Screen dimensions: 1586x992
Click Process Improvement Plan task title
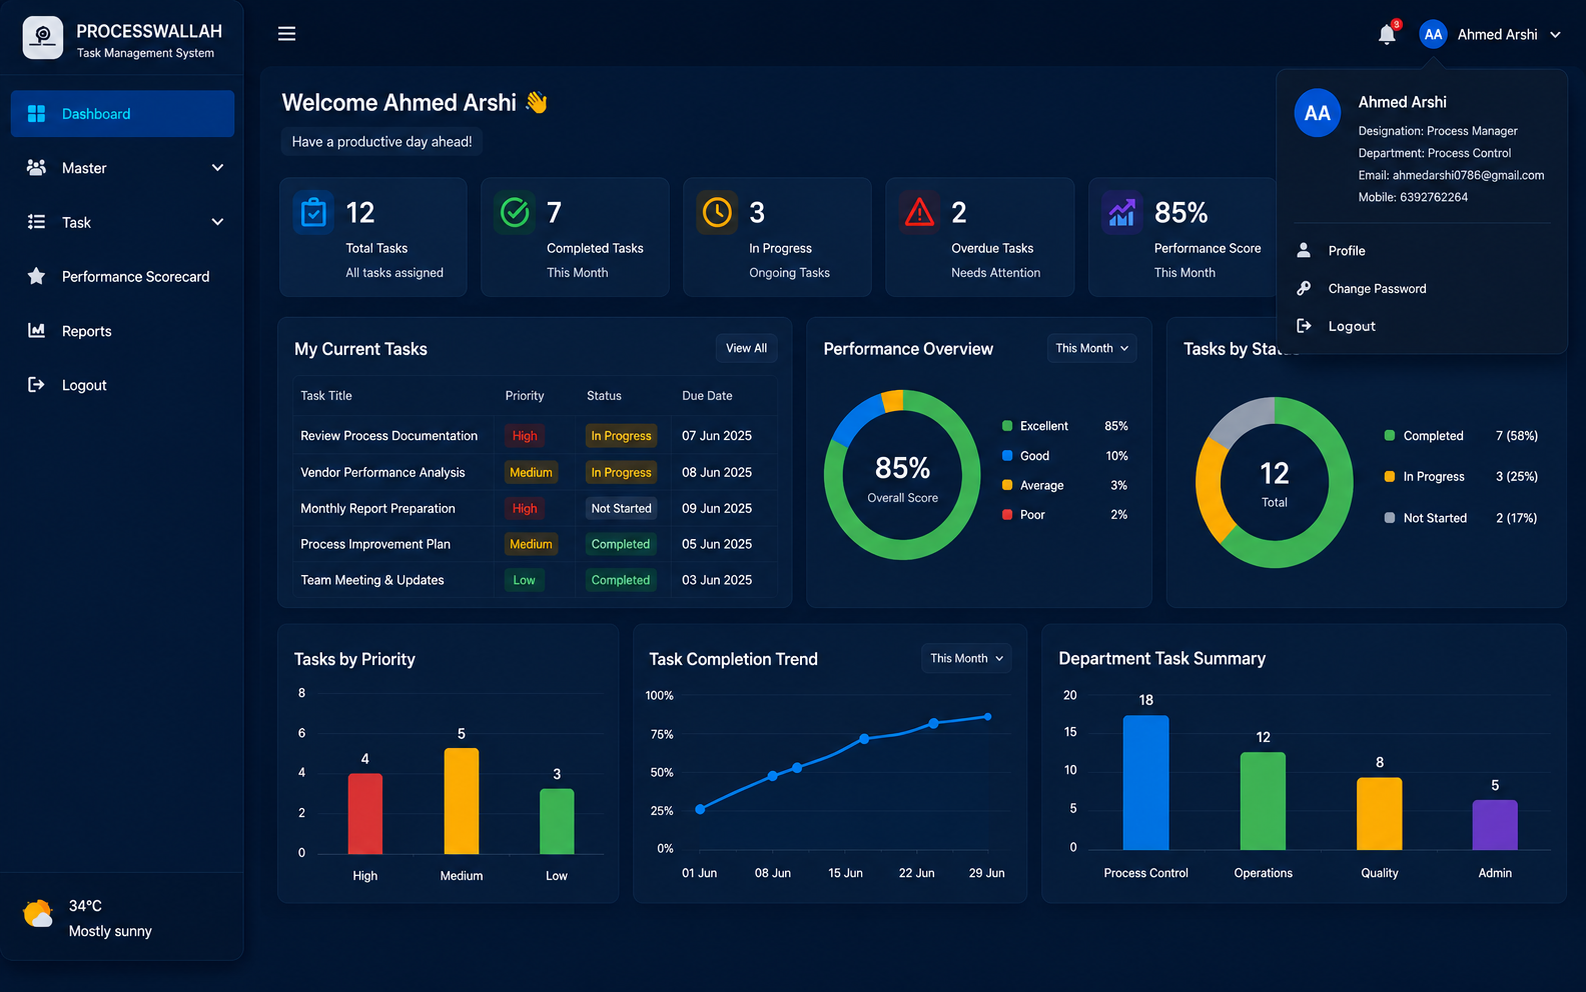click(375, 544)
